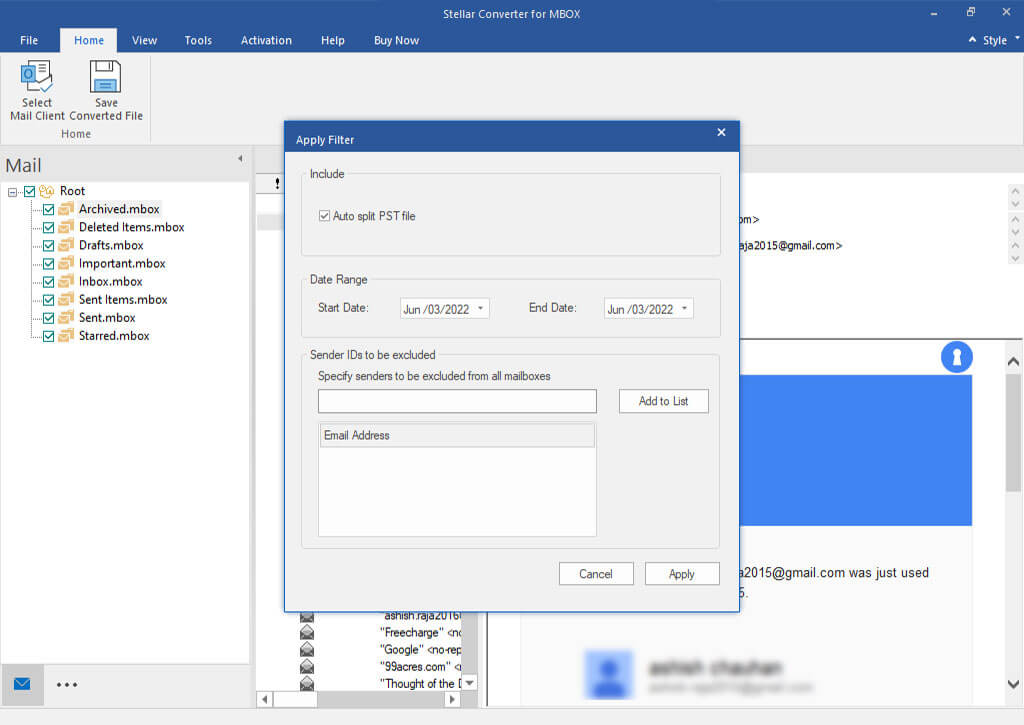The image size is (1024, 725).
Task: Click the preview pane scroll-up chevron
Action: [1013, 361]
